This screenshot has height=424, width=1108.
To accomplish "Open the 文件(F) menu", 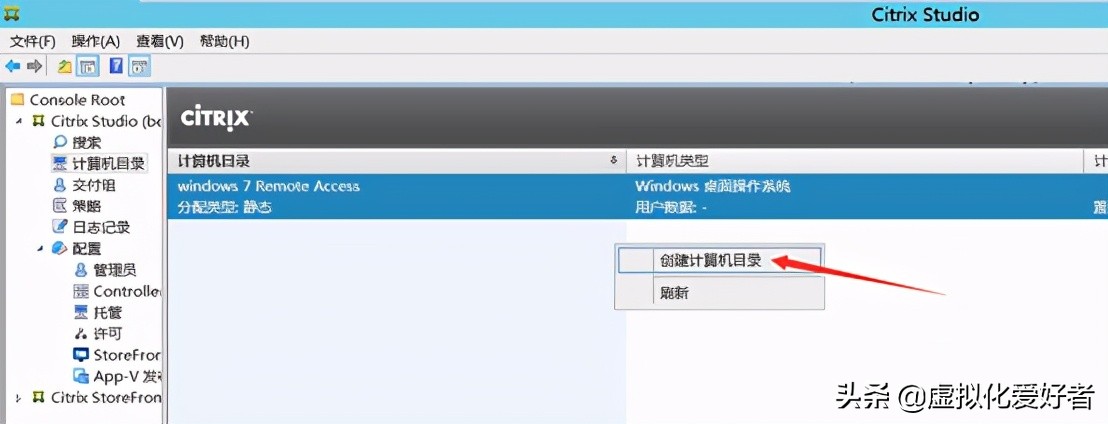I will tap(33, 41).
